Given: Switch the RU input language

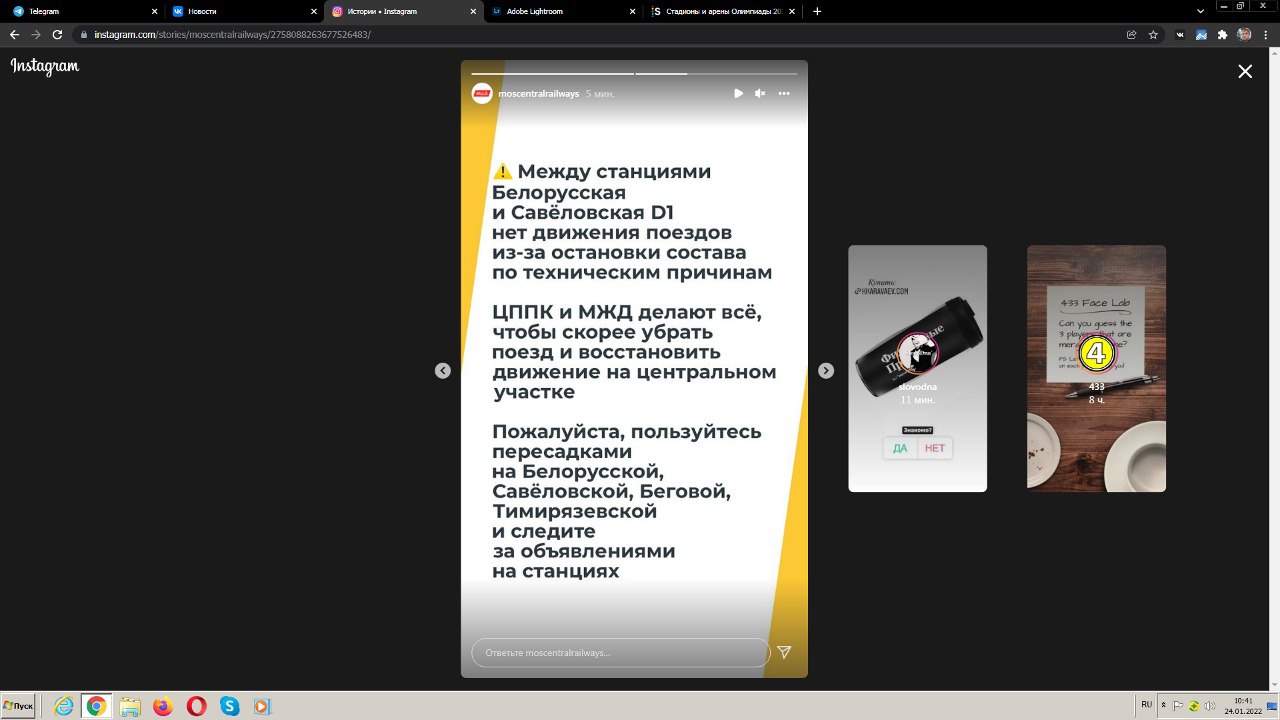Looking at the screenshot, I should pyautogui.click(x=1146, y=705).
